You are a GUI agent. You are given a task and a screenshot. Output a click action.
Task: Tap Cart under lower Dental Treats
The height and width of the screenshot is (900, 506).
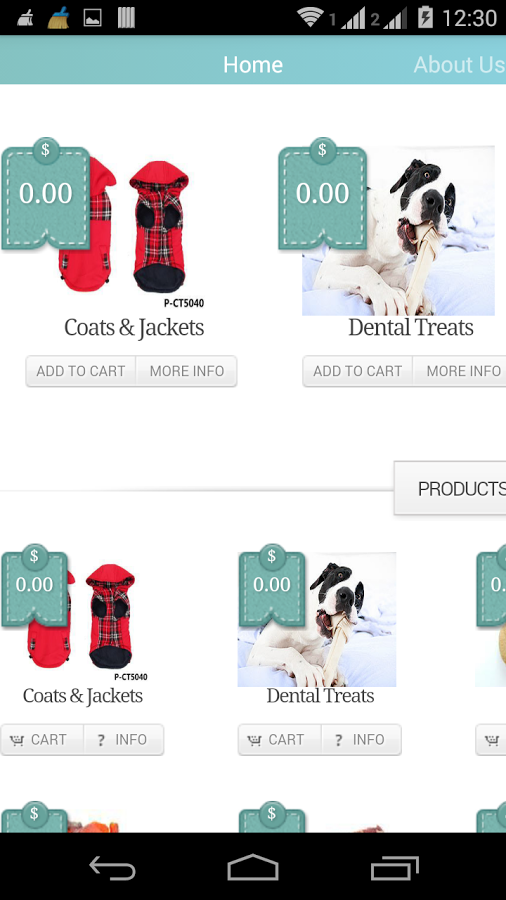point(280,739)
